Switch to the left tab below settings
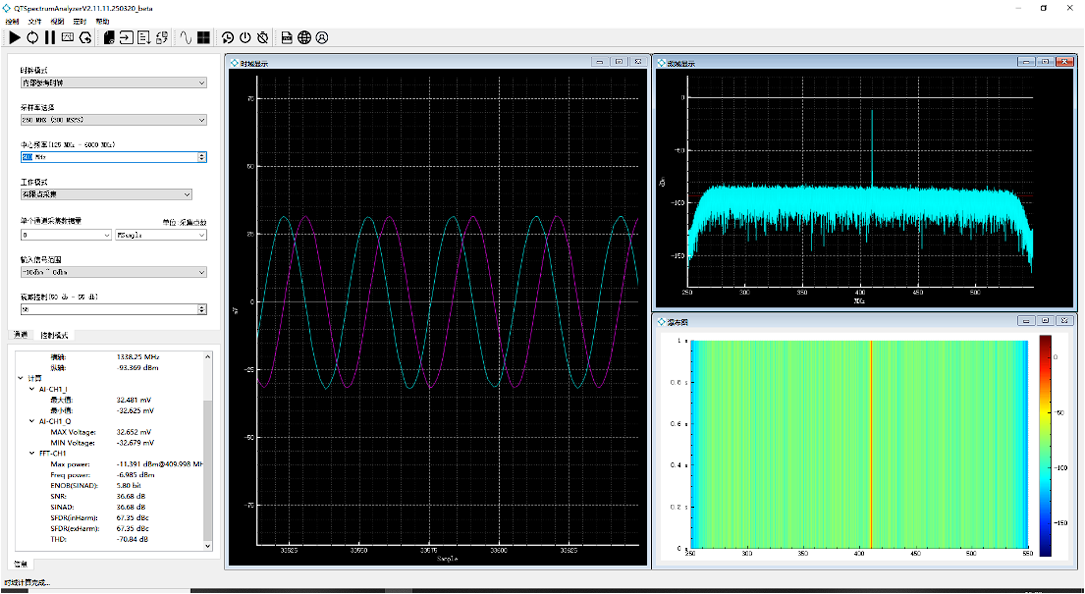Image resolution: width=1085 pixels, height=594 pixels. [21, 335]
